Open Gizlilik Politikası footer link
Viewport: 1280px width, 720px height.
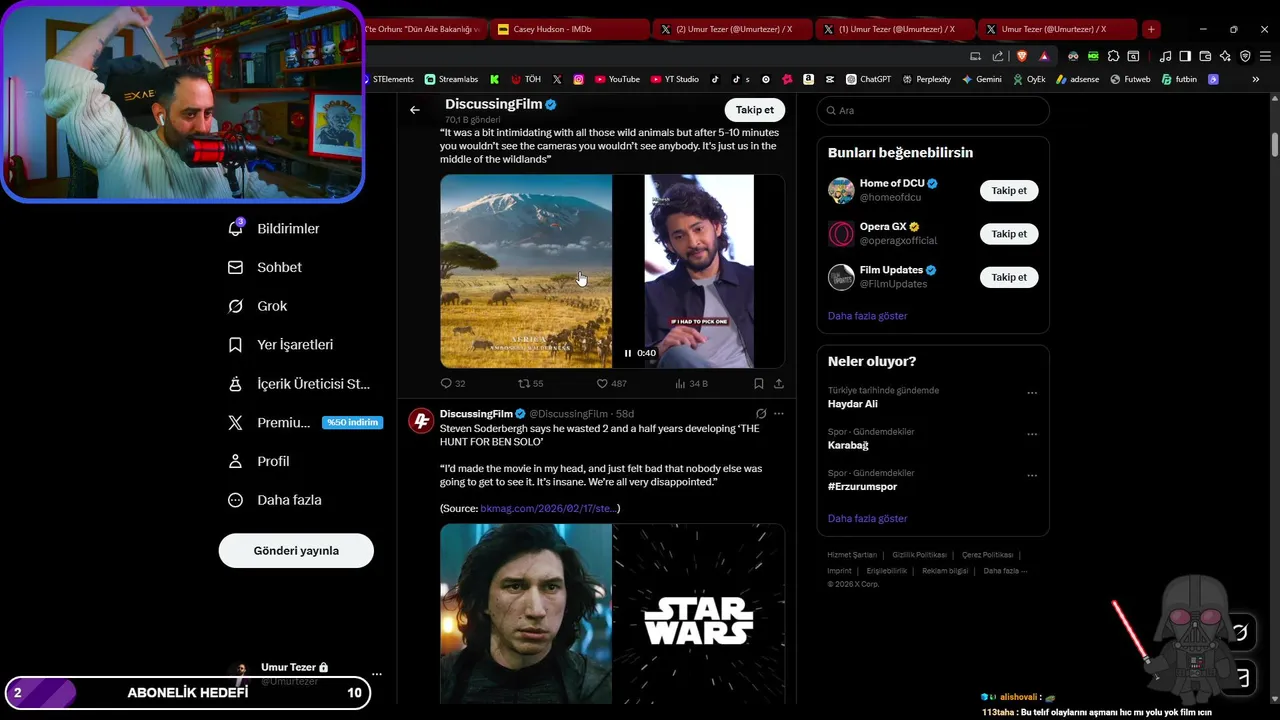click(x=919, y=555)
